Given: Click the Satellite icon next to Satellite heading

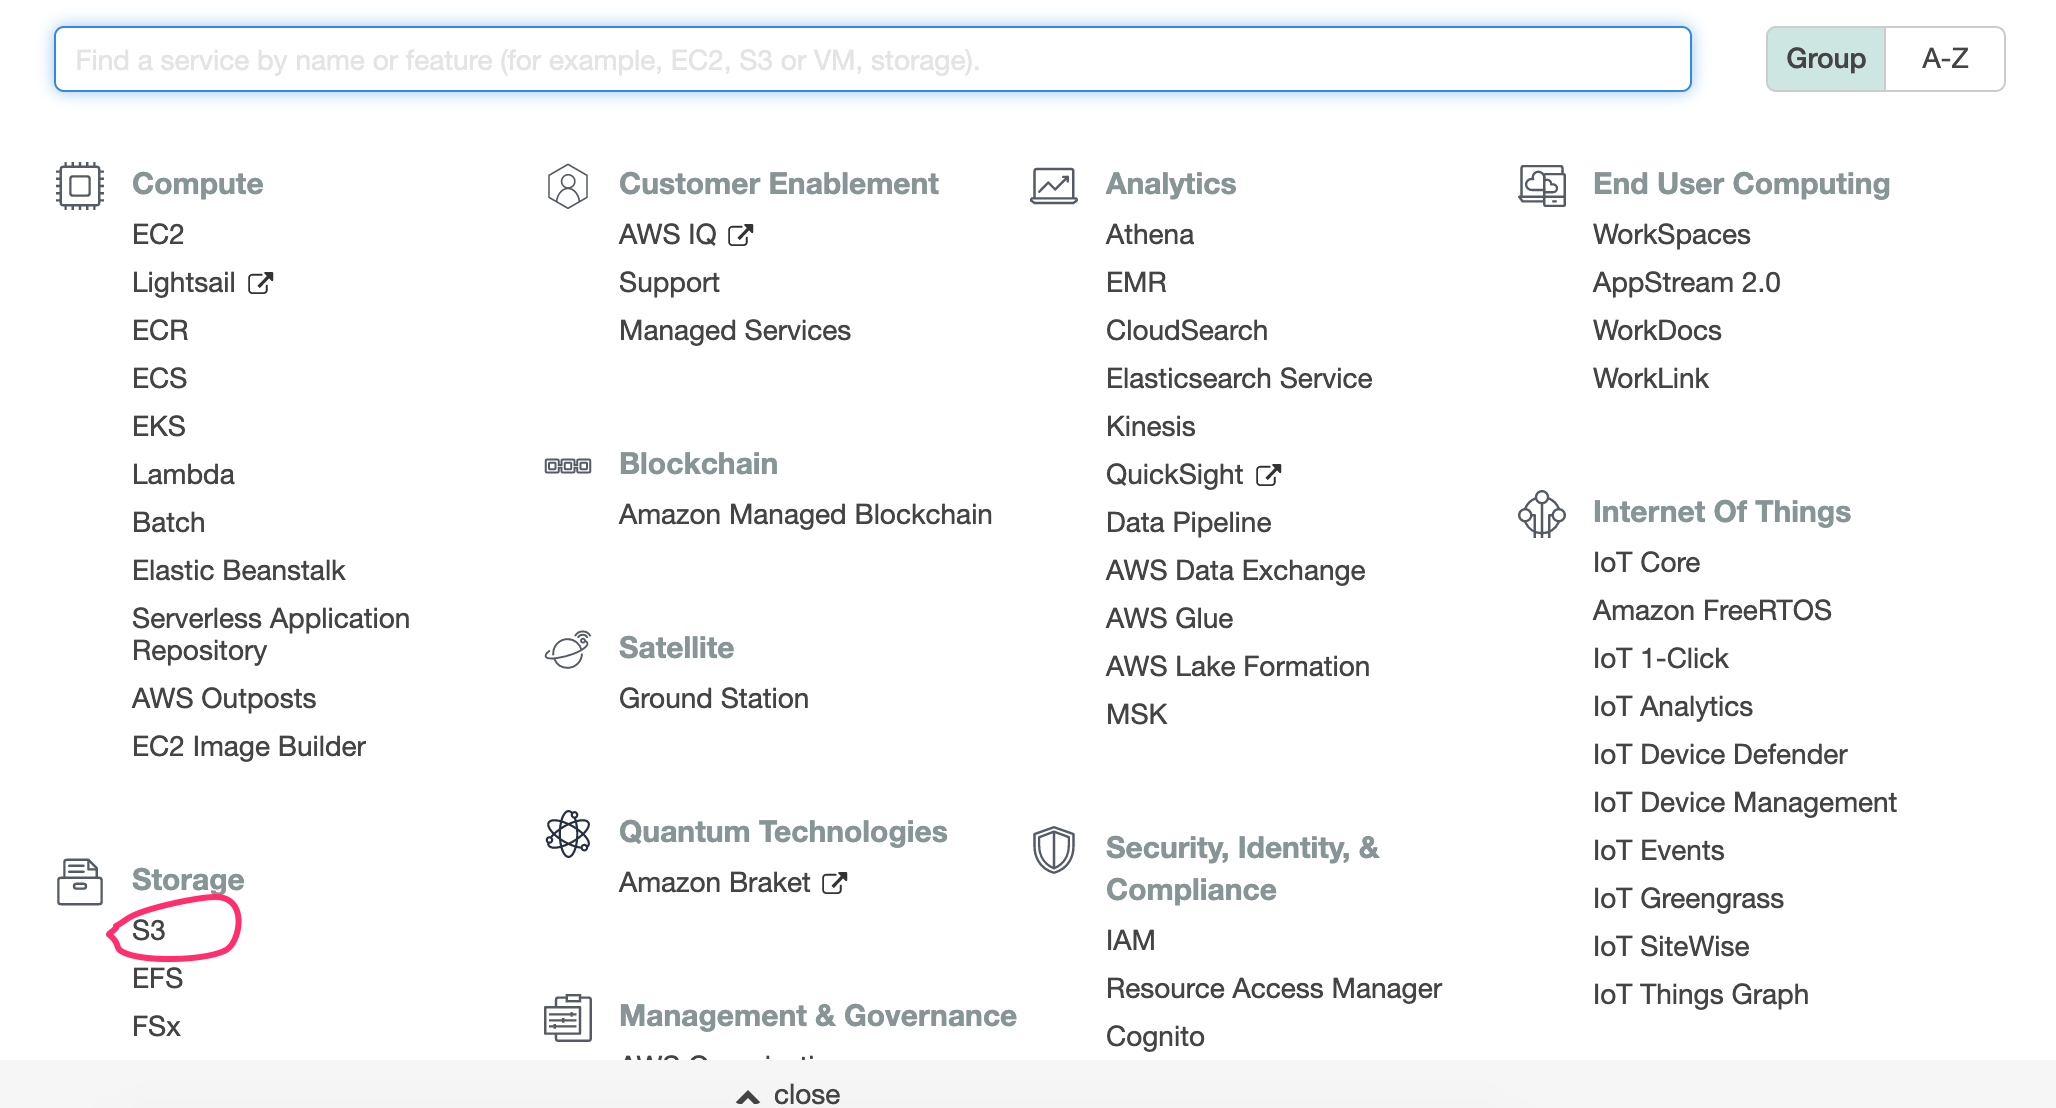Looking at the screenshot, I should coord(567,649).
